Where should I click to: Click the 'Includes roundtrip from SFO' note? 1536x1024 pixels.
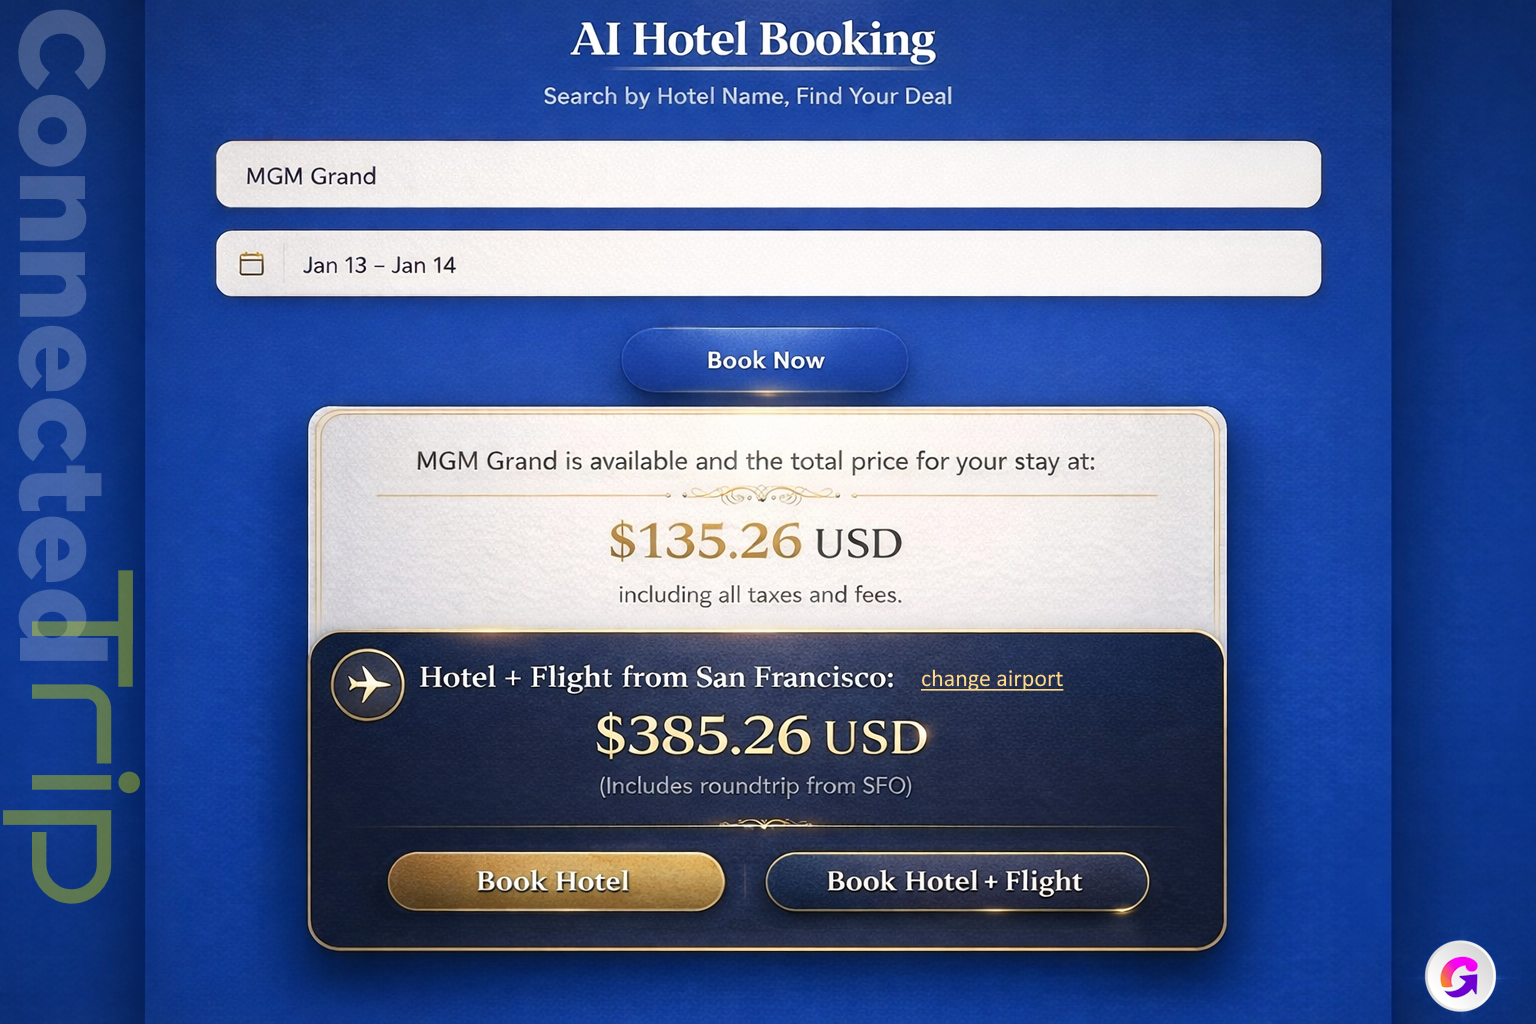pos(756,786)
